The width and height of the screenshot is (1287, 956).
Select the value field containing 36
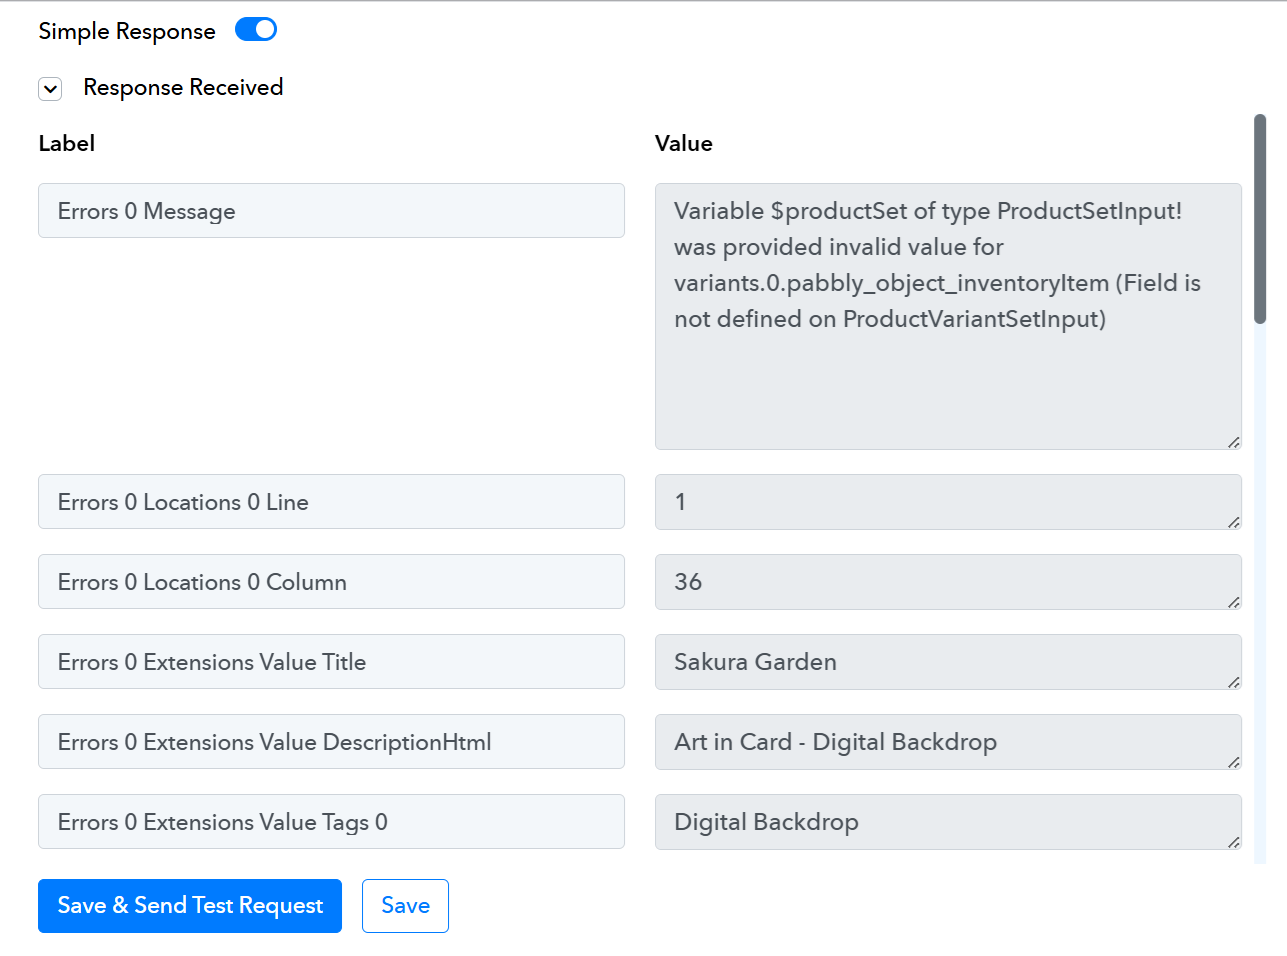[x=947, y=582]
